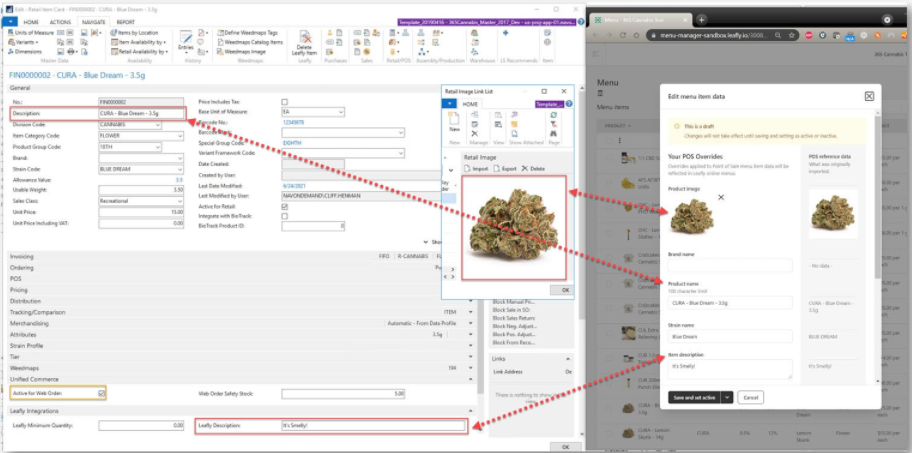This screenshot has width=912, height=453.
Task: Switch to the HOME ribbon tab in the Retail Item Card
Action: pos(31,22)
